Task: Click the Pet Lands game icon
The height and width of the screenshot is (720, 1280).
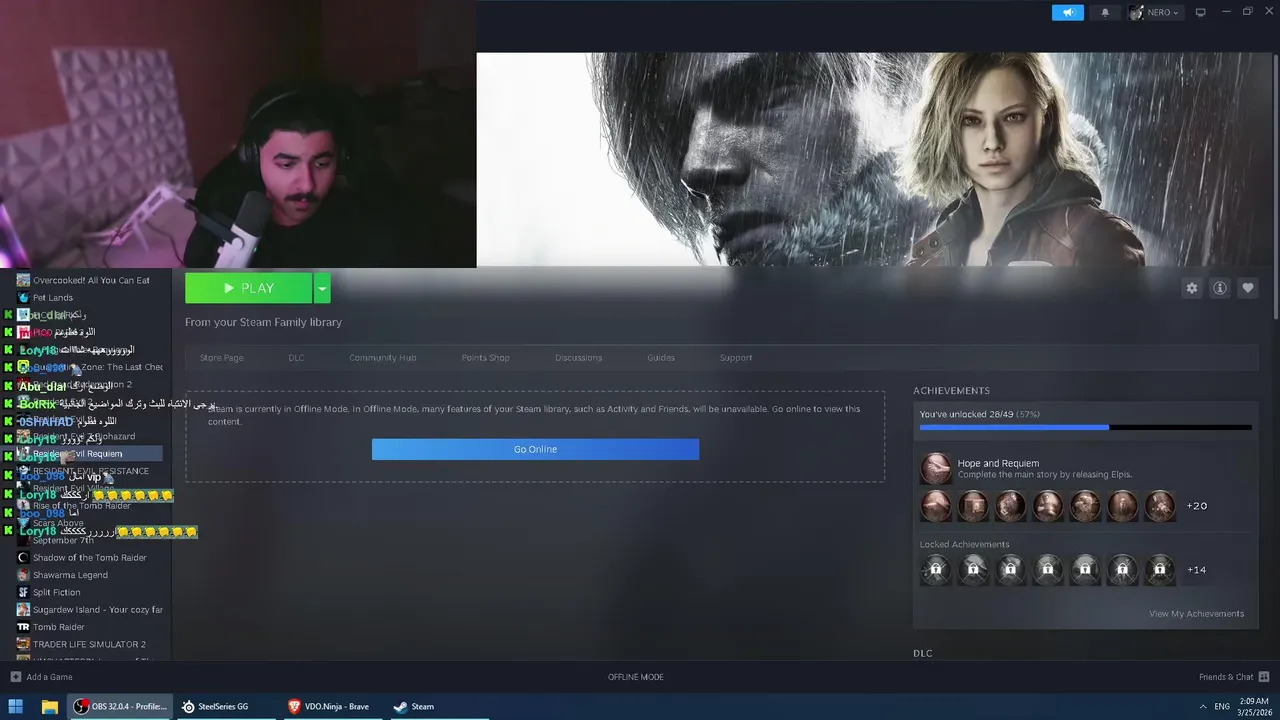Action: click(x=23, y=297)
